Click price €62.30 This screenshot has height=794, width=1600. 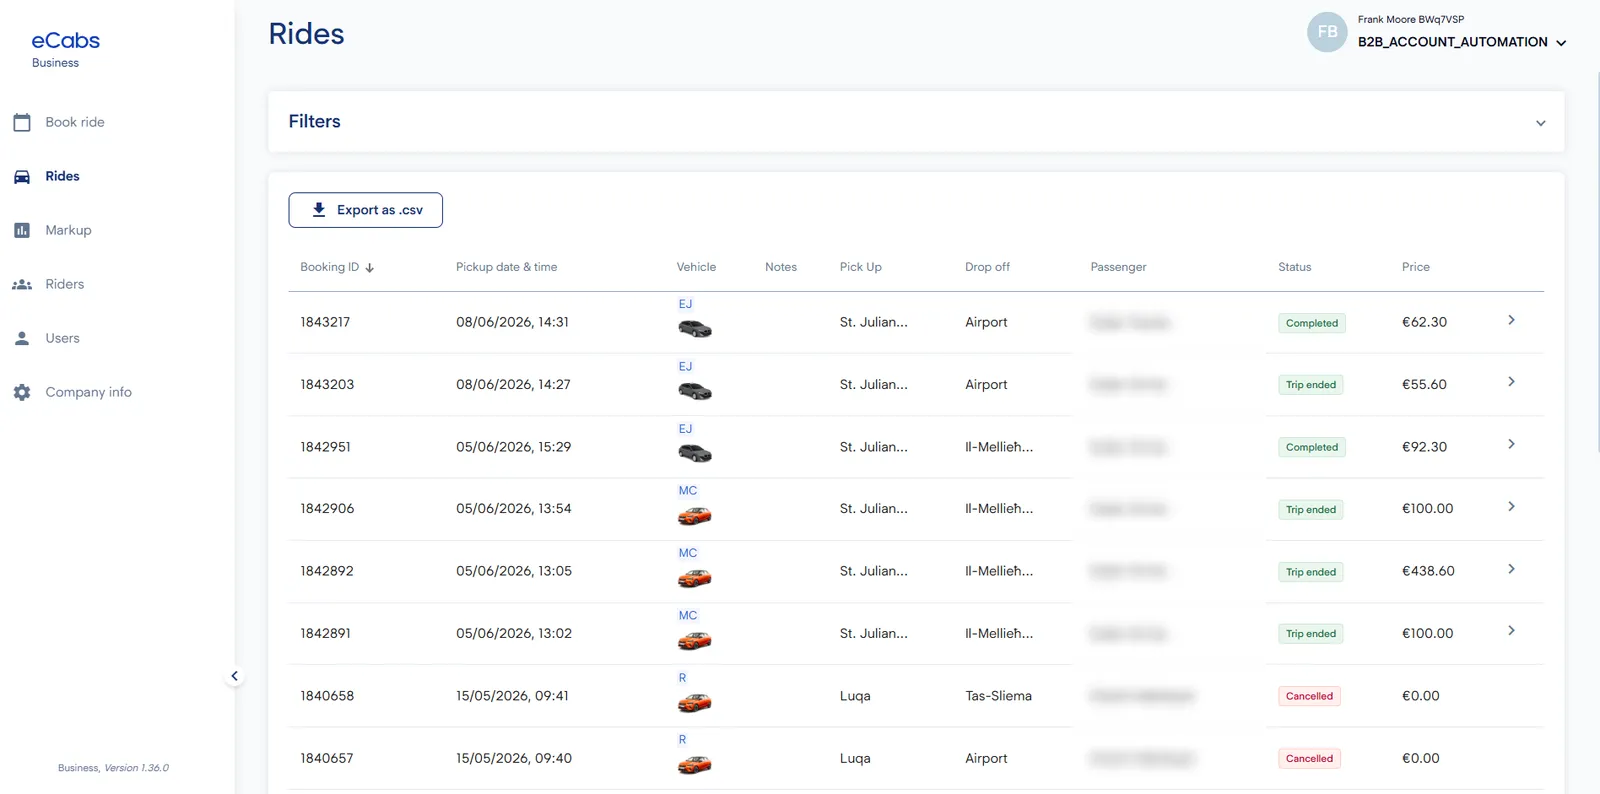coord(1424,322)
